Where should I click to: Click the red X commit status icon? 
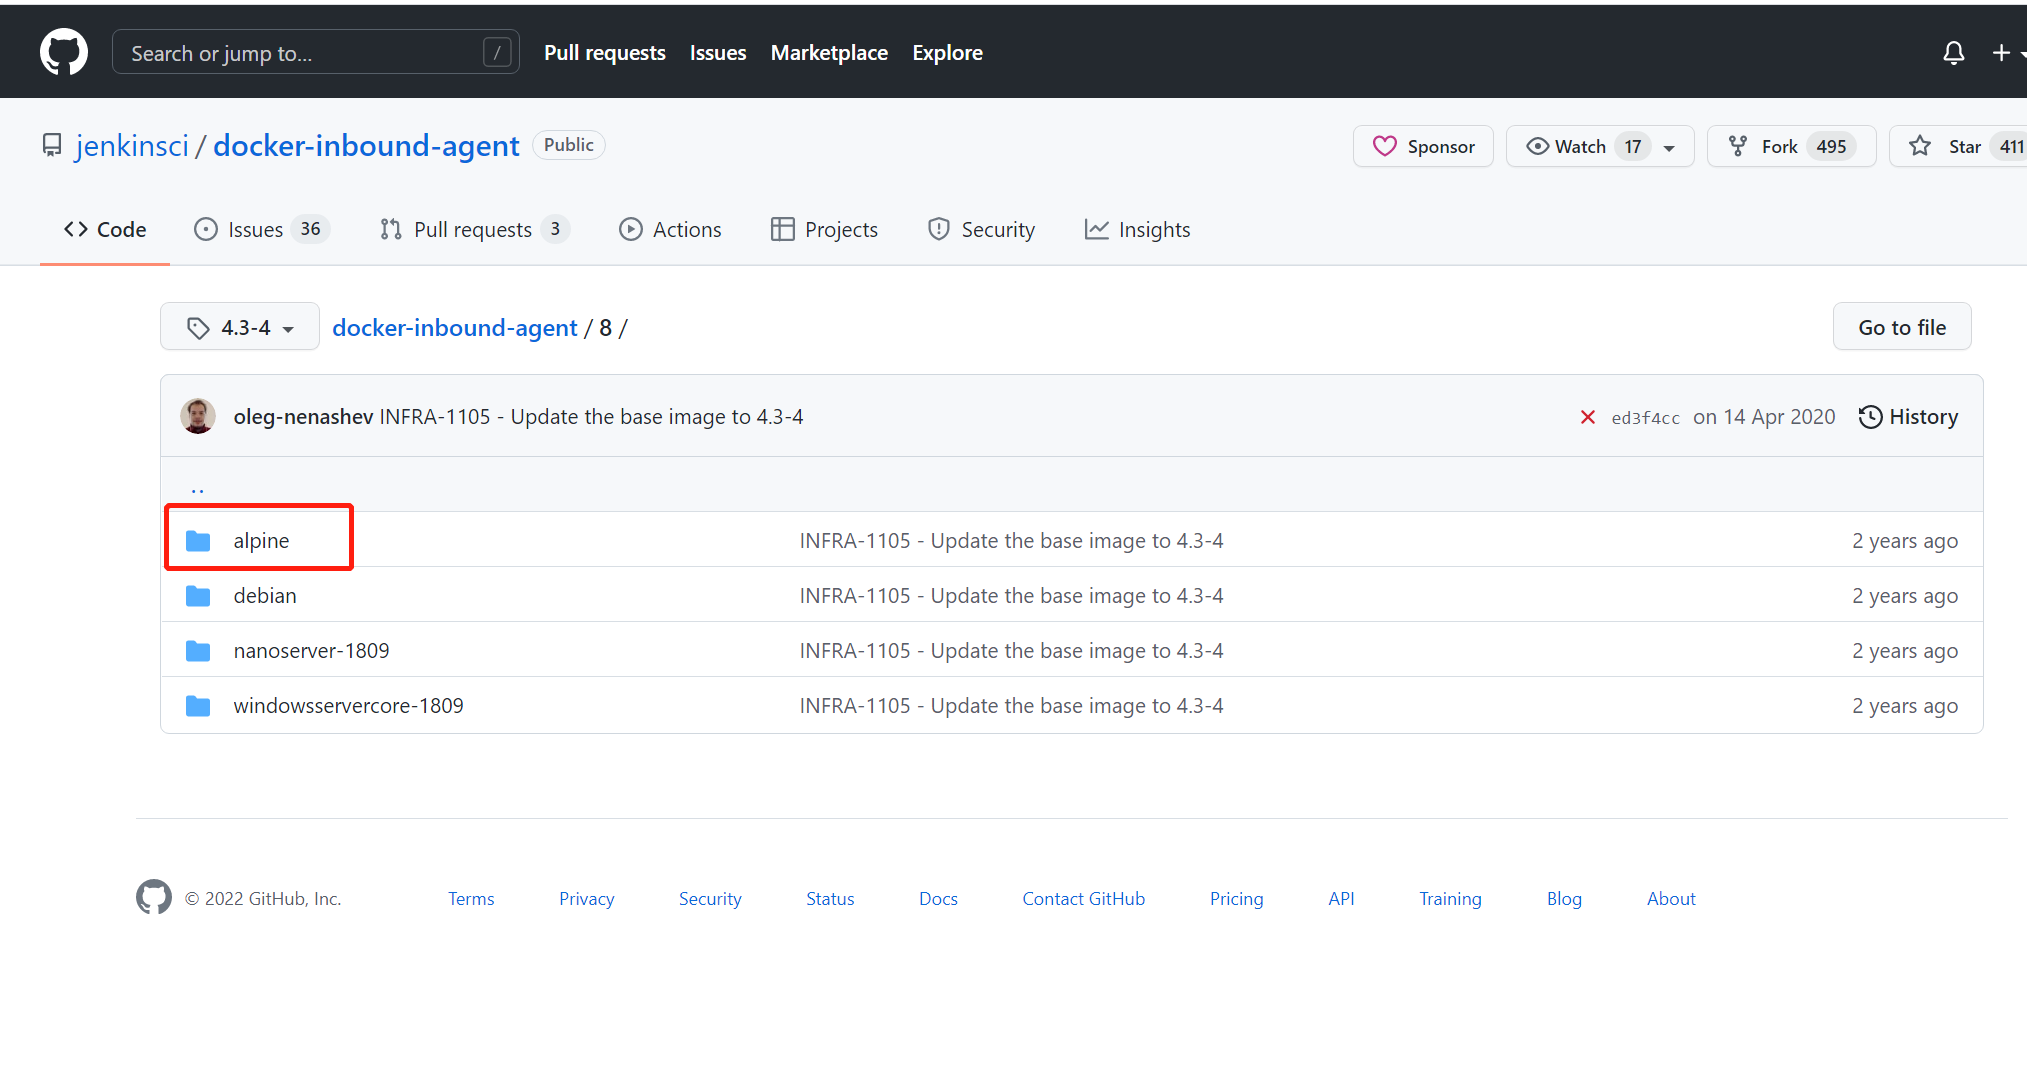[x=1588, y=417]
